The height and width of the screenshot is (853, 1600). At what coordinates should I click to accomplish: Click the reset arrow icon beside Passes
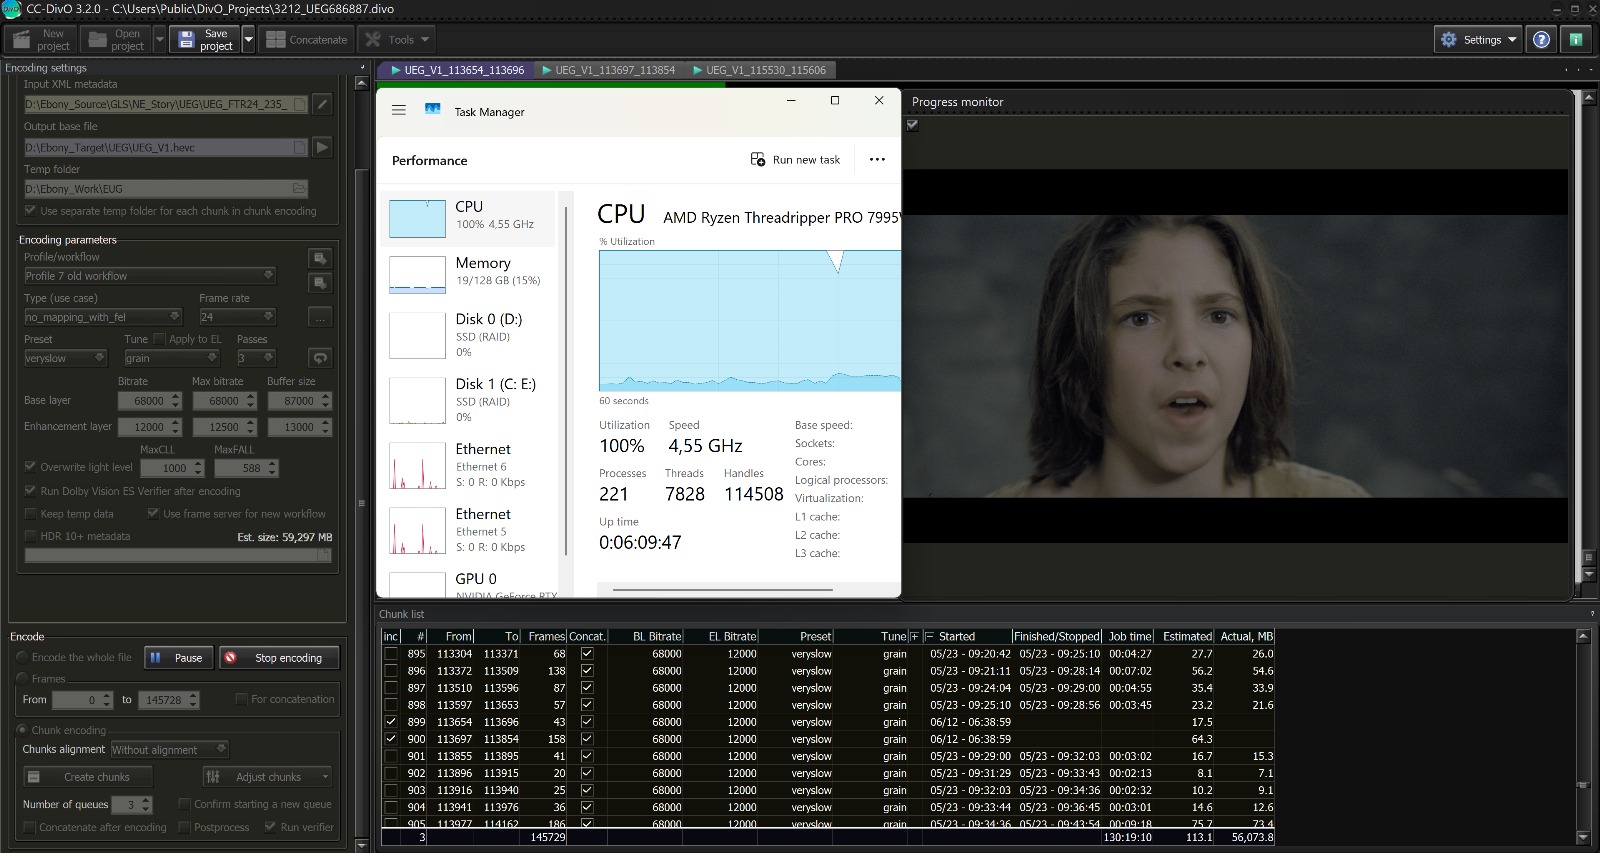(x=320, y=358)
